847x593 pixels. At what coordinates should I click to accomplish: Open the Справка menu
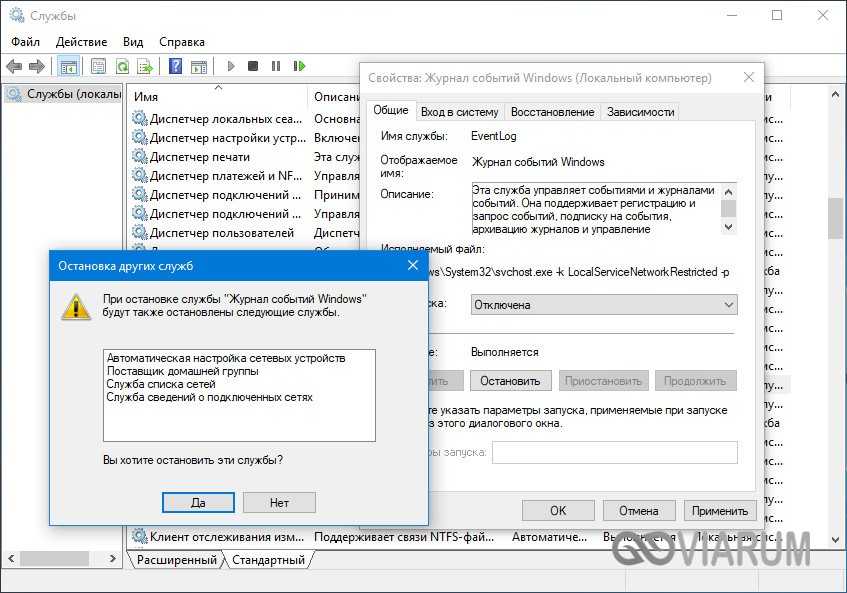182,42
